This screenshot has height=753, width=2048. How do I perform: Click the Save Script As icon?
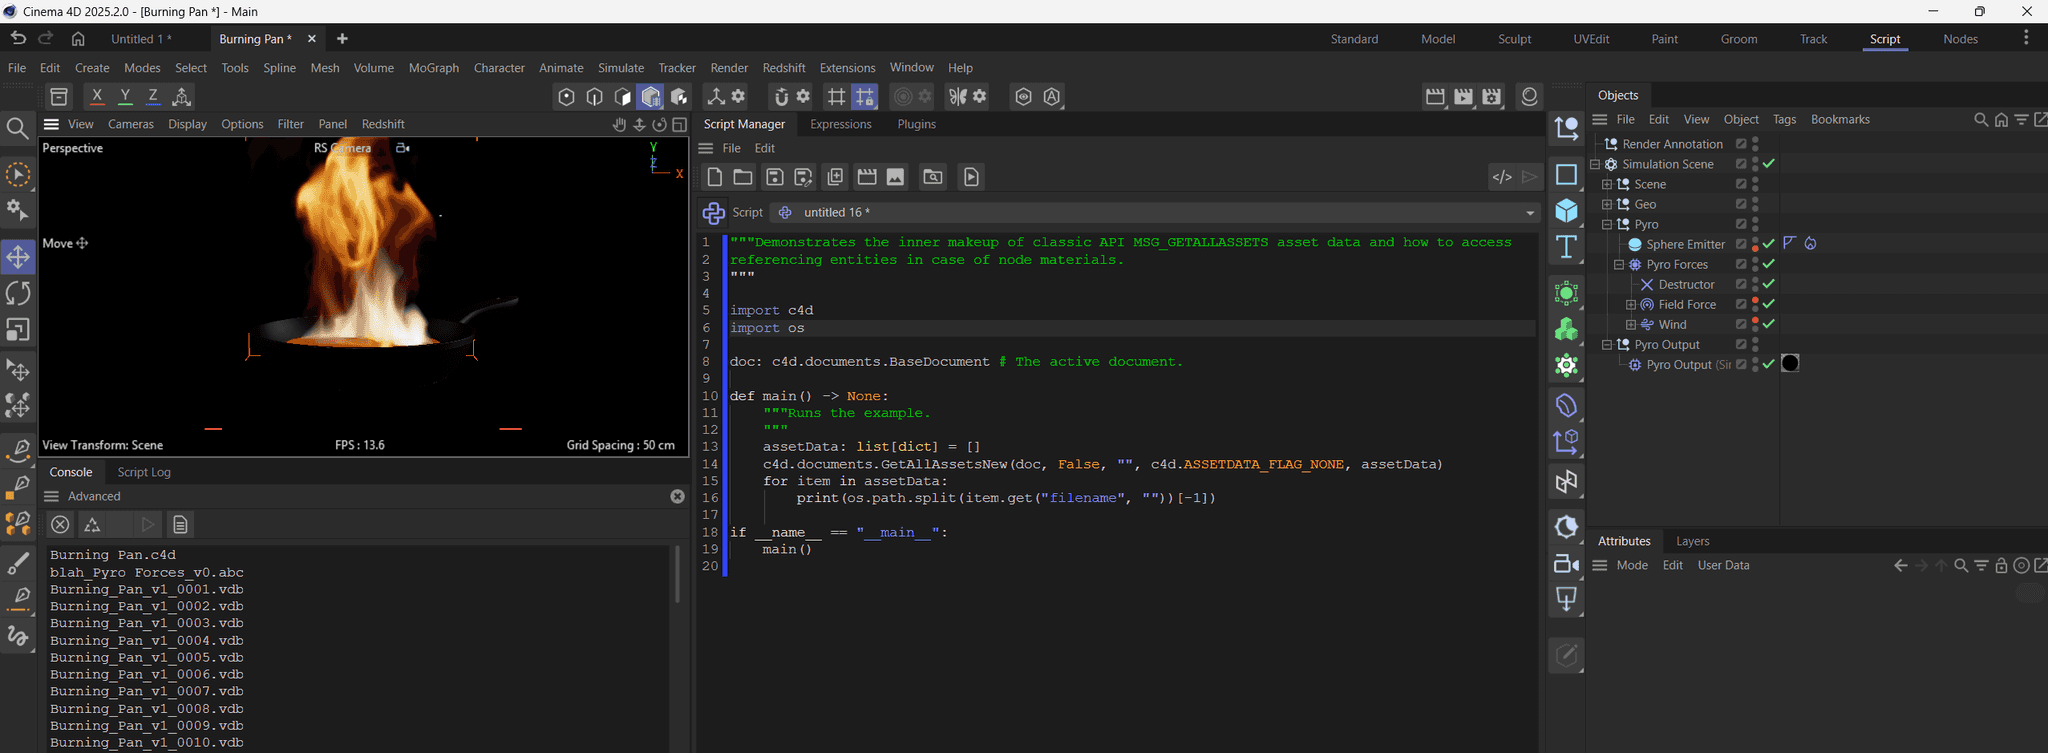(803, 177)
